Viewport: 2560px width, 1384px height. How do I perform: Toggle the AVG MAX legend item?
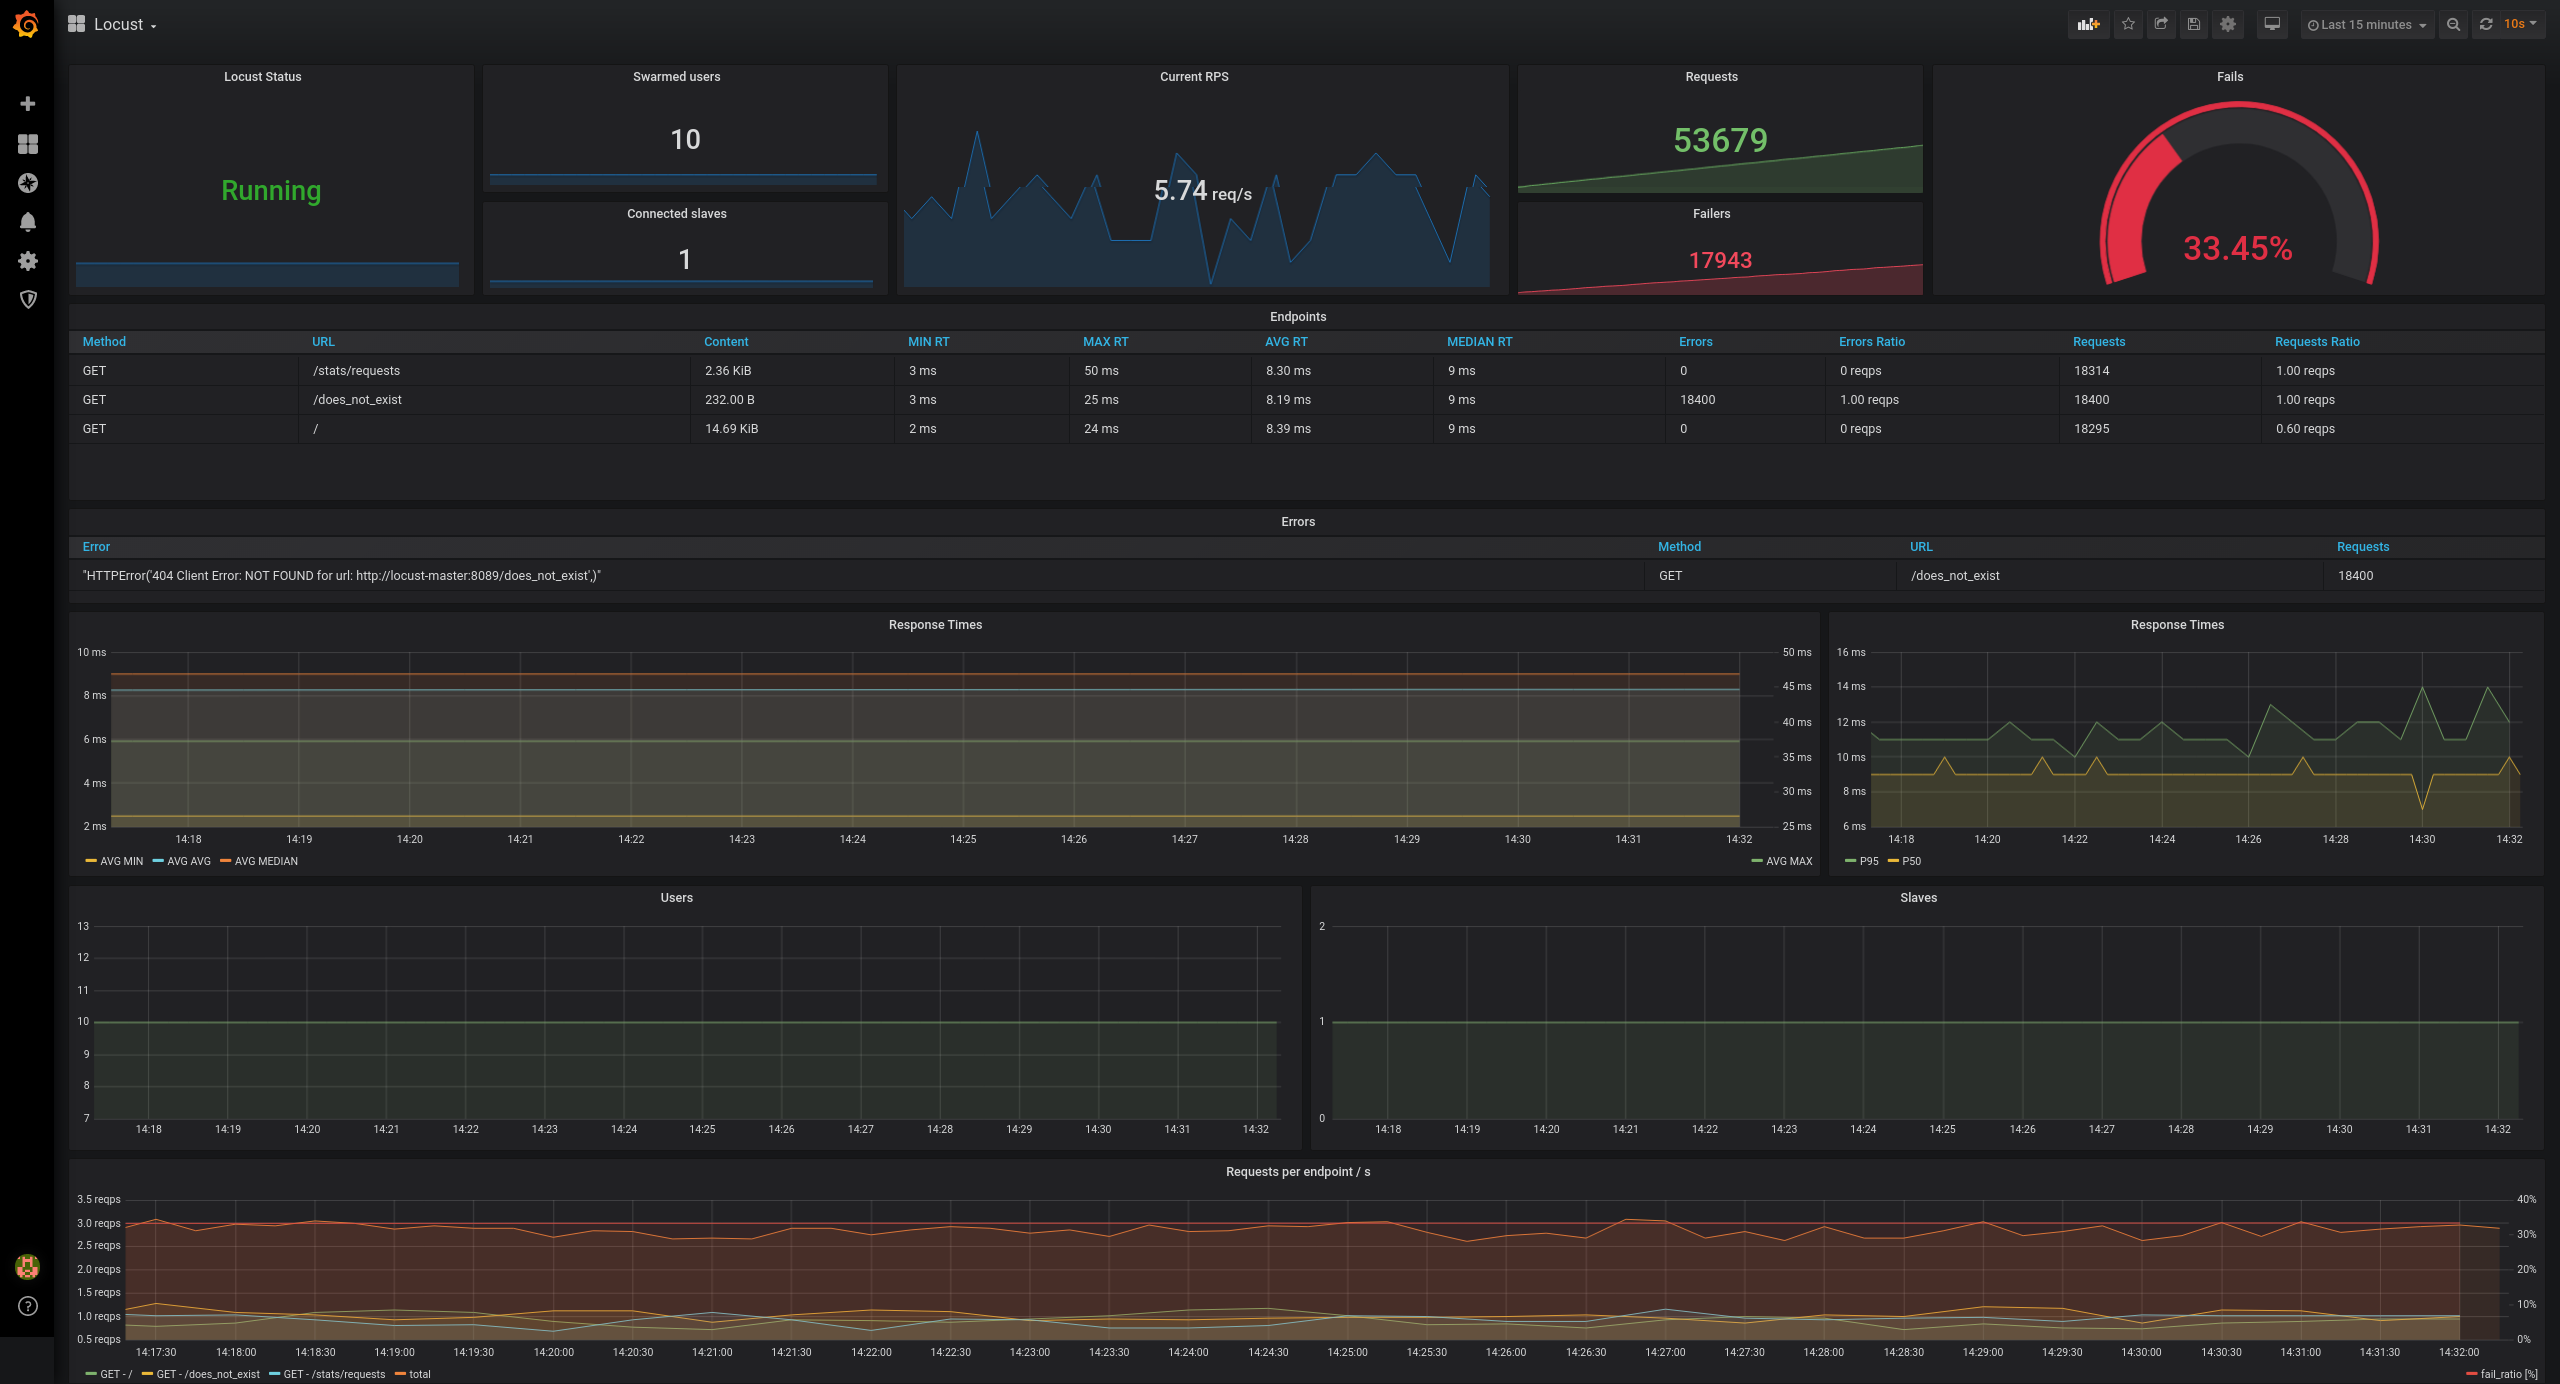click(1786, 859)
